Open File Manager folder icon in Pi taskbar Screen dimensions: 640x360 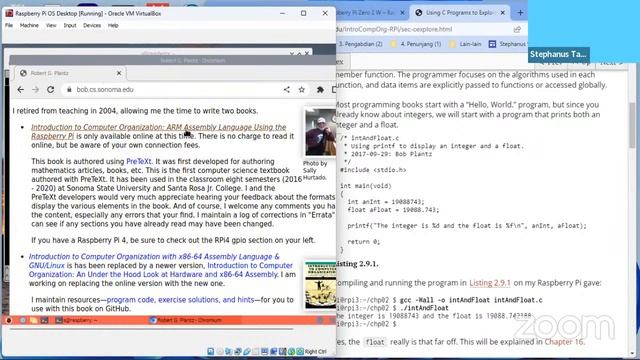tap(33, 320)
